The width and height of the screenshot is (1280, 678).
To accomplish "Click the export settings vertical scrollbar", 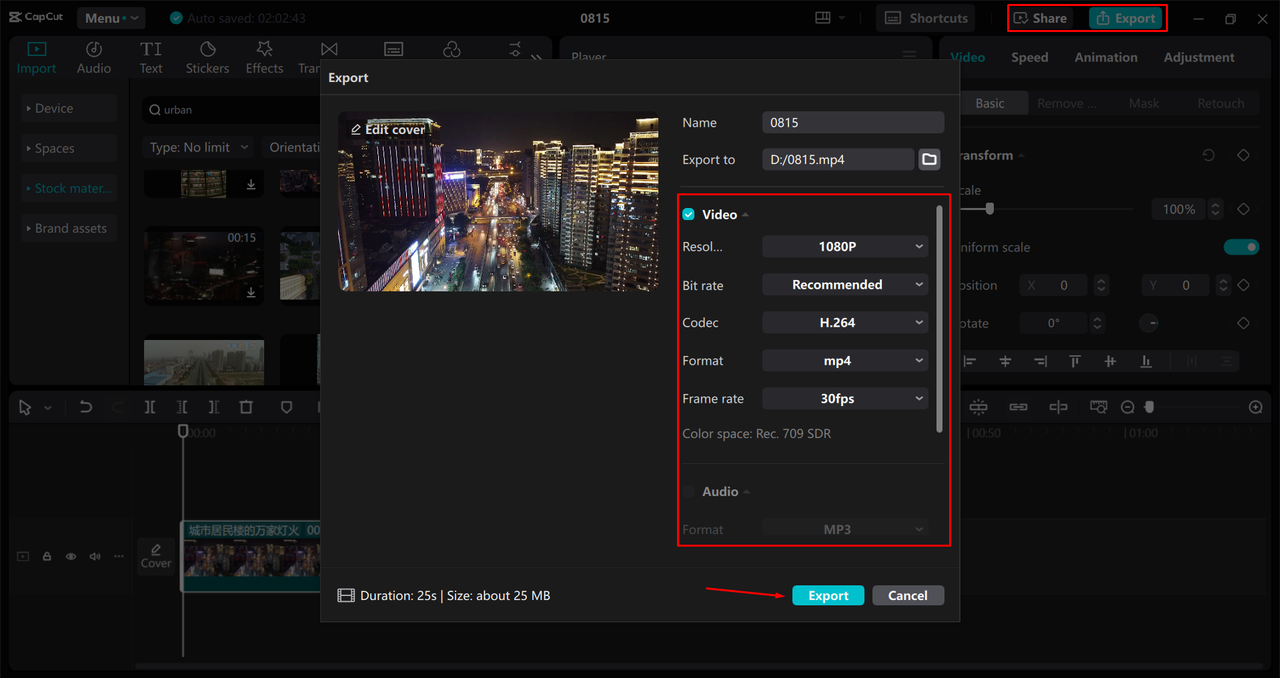I will point(939,319).
